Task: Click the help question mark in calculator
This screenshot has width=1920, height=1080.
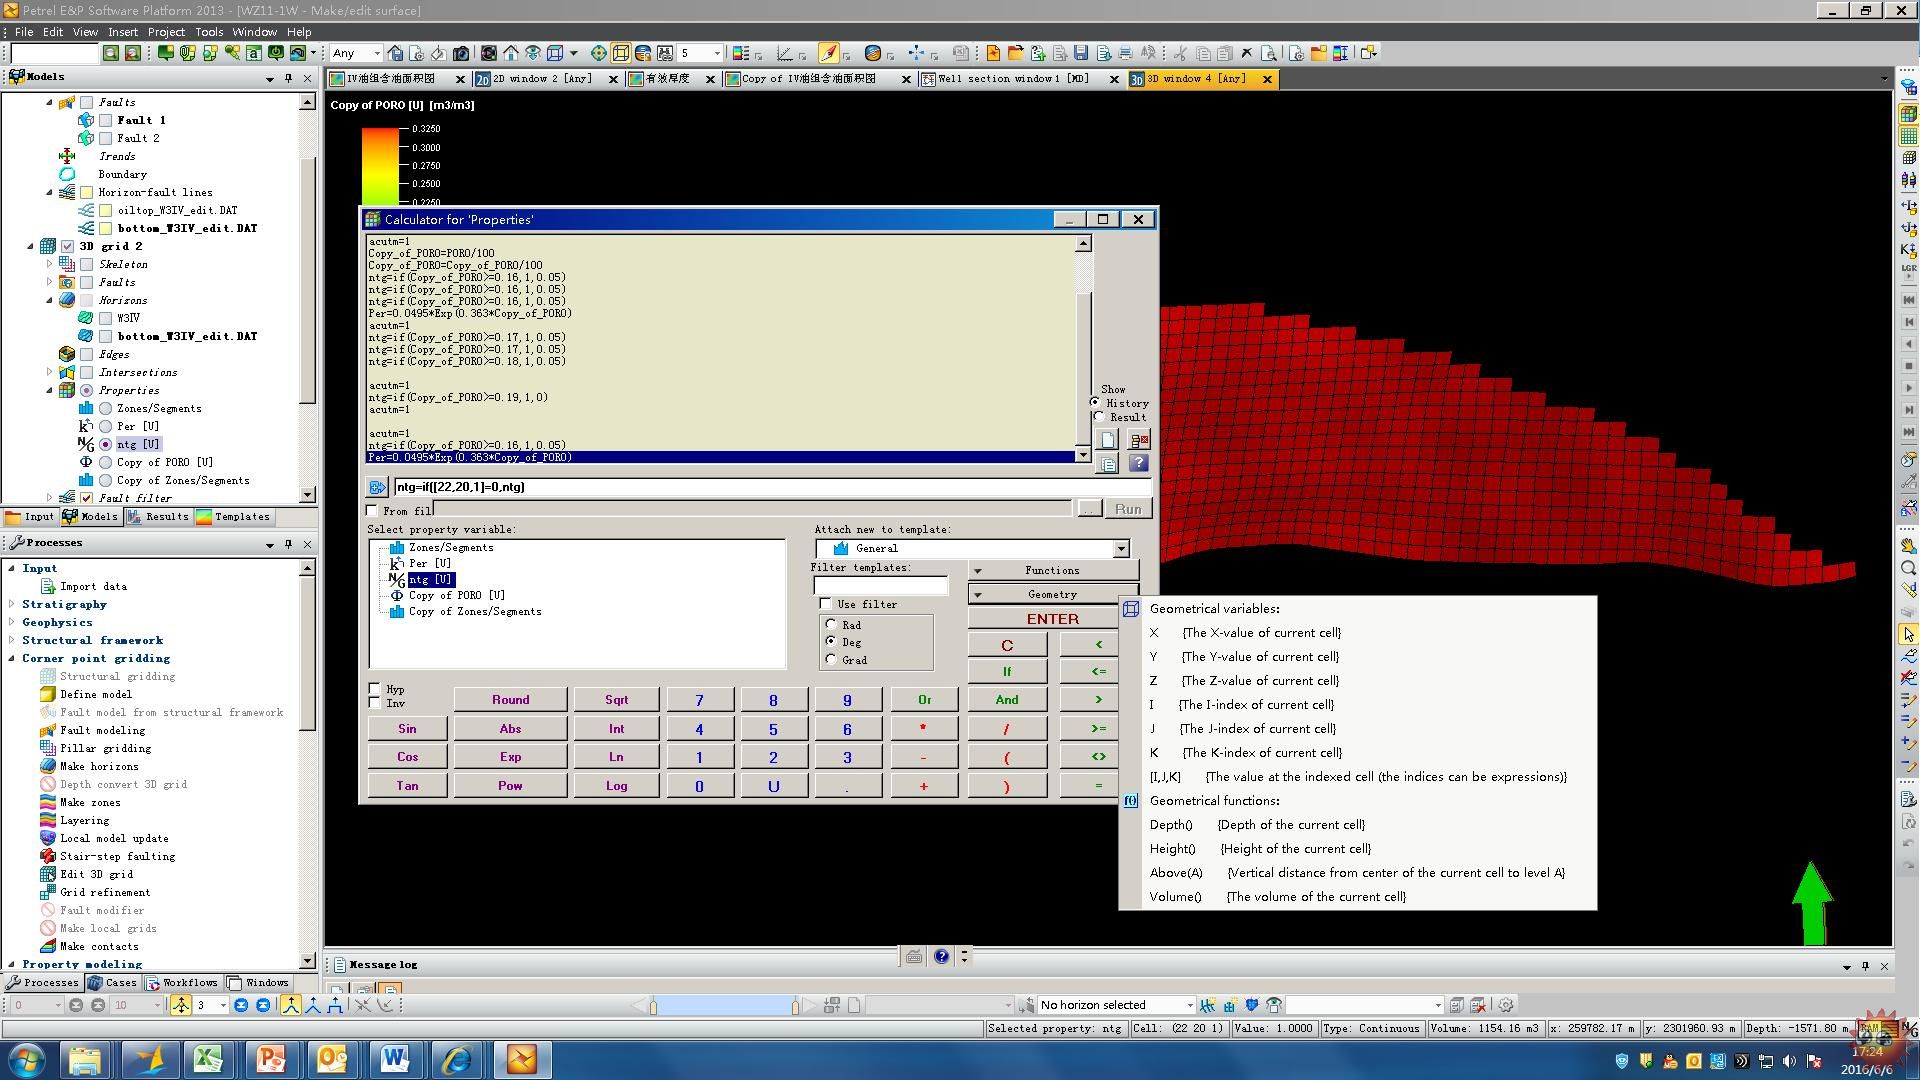Action: pyautogui.click(x=1139, y=463)
